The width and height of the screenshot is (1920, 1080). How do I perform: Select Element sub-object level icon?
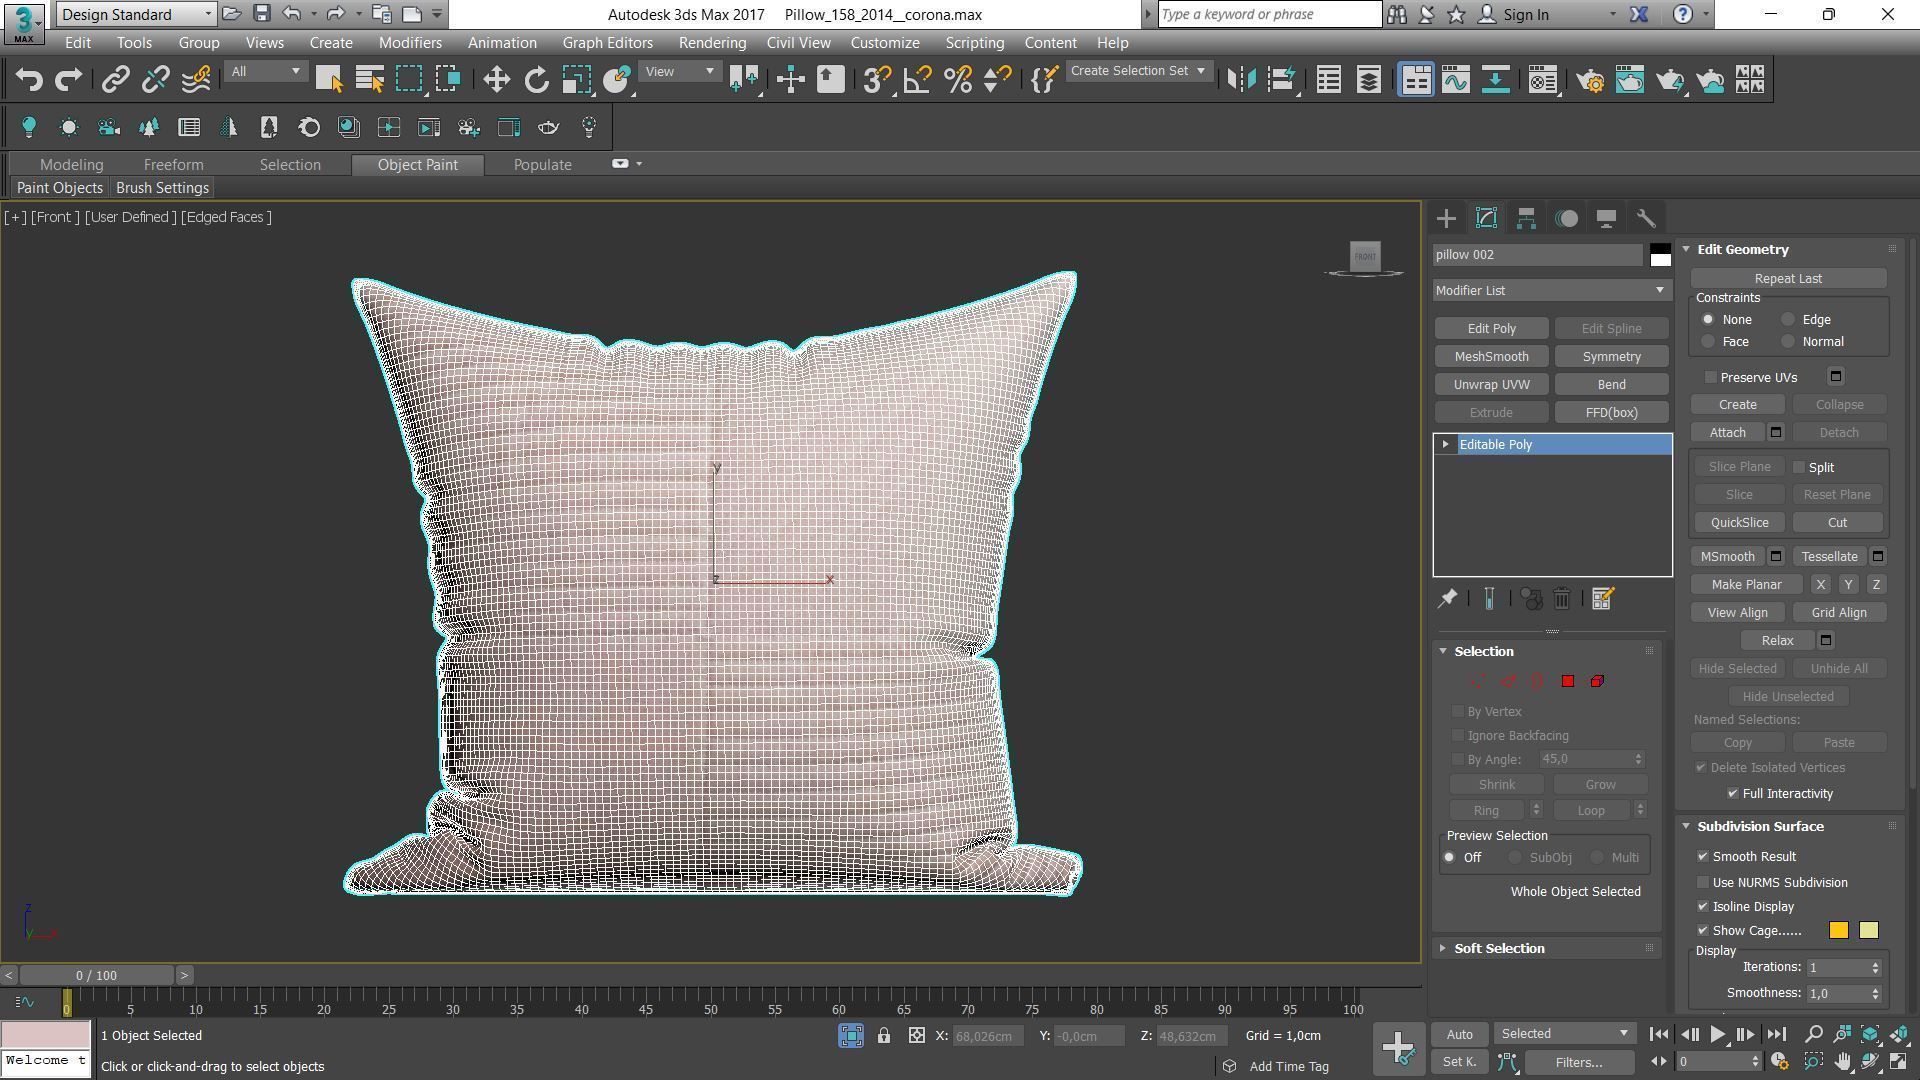pos(1597,681)
